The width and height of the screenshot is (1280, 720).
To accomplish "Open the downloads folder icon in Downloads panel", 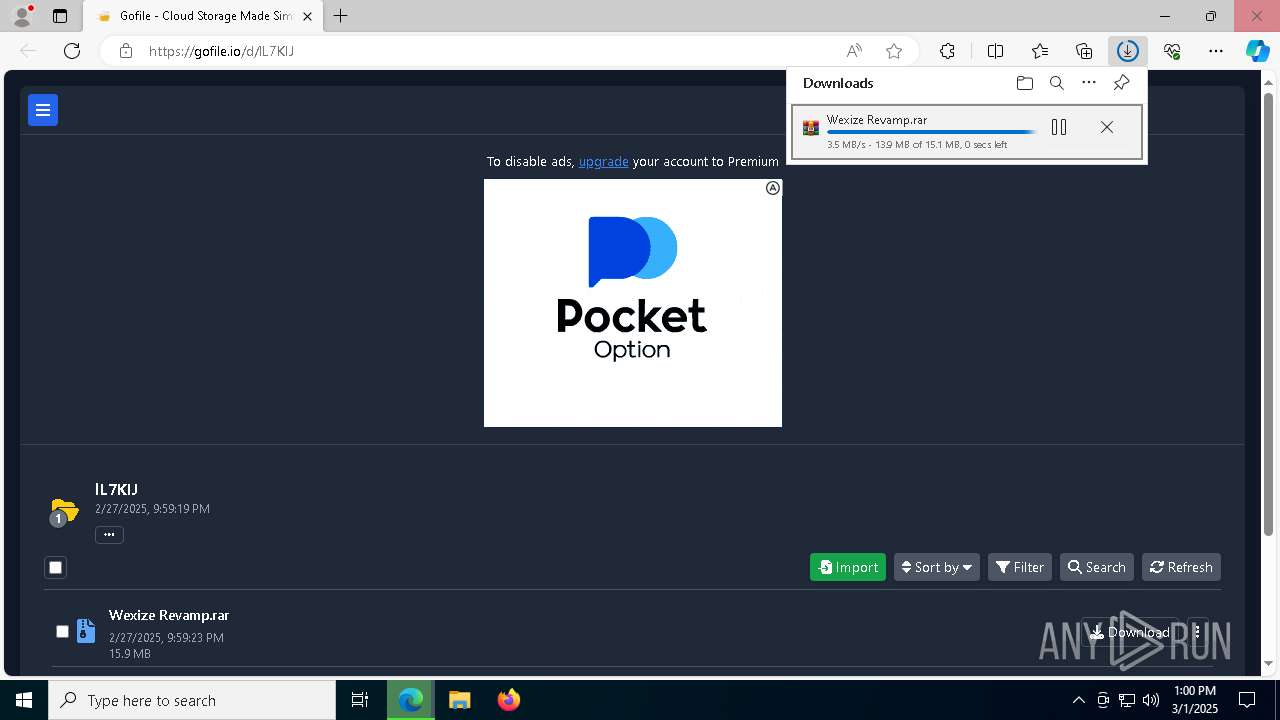I will tap(1024, 83).
